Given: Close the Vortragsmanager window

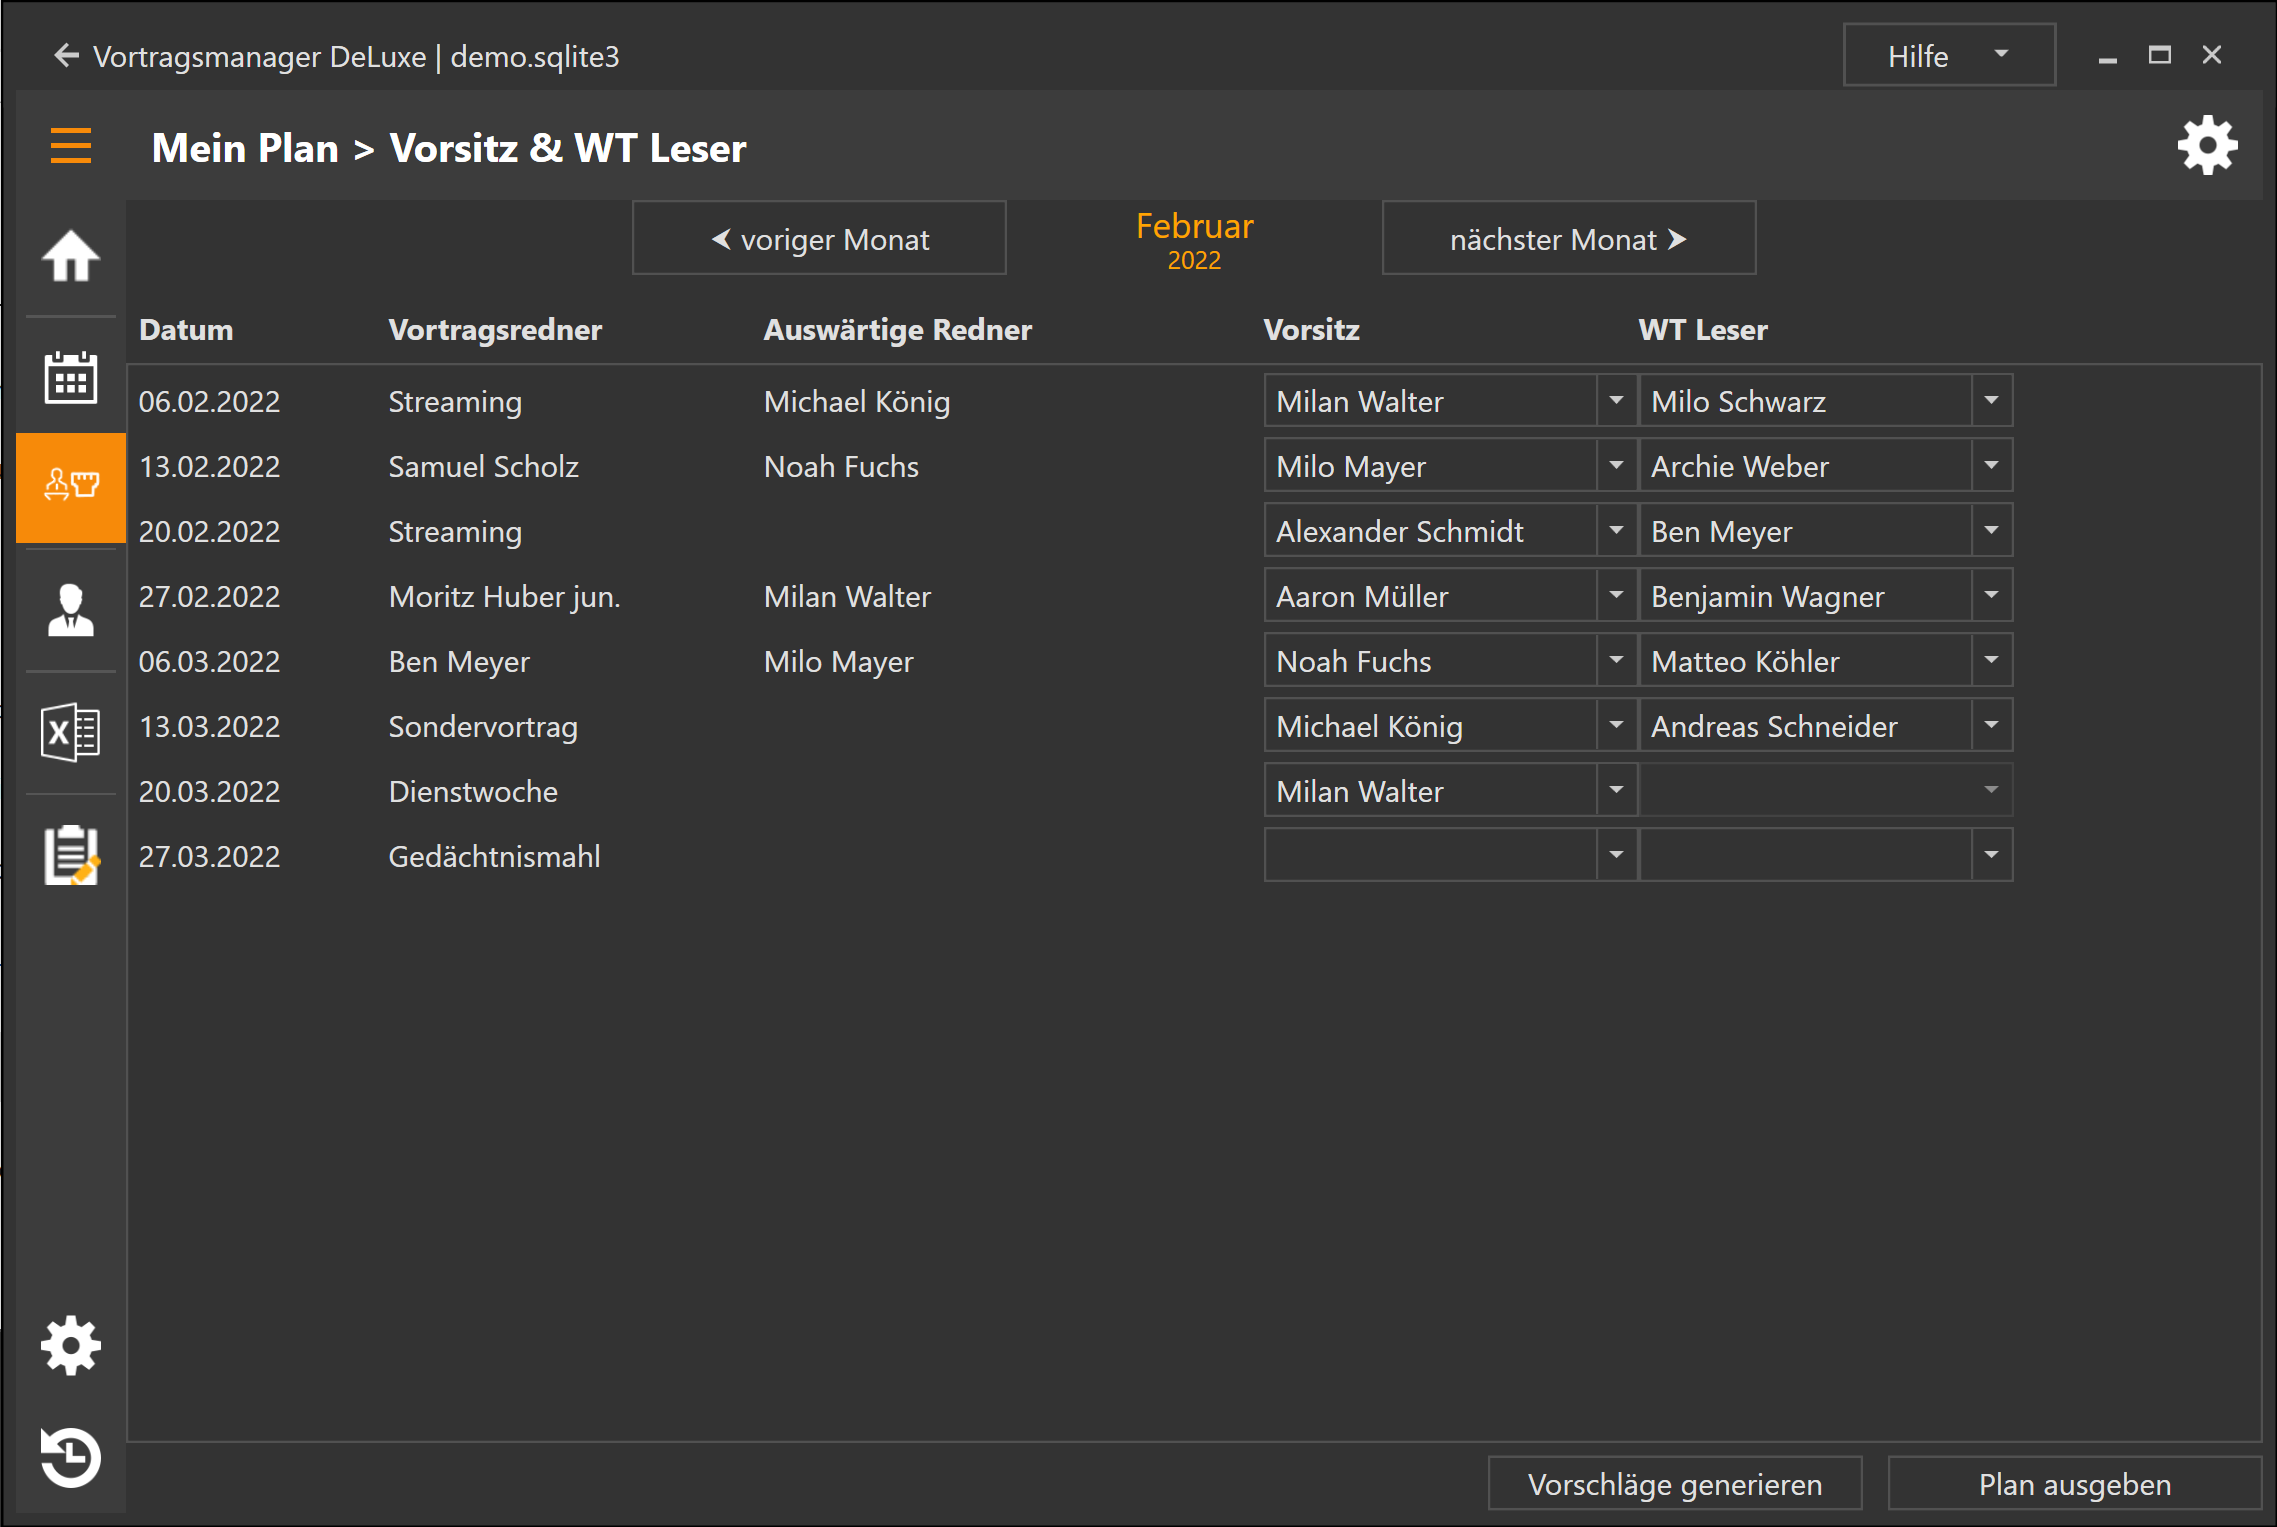Looking at the screenshot, I should click(x=2211, y=56).
